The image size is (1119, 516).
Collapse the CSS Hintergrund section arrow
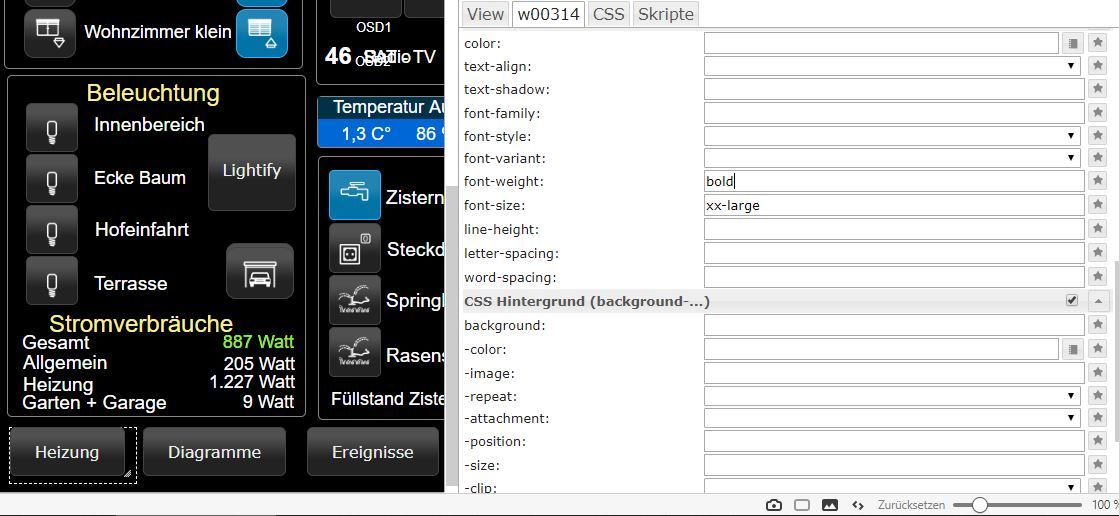(1097, 301)
